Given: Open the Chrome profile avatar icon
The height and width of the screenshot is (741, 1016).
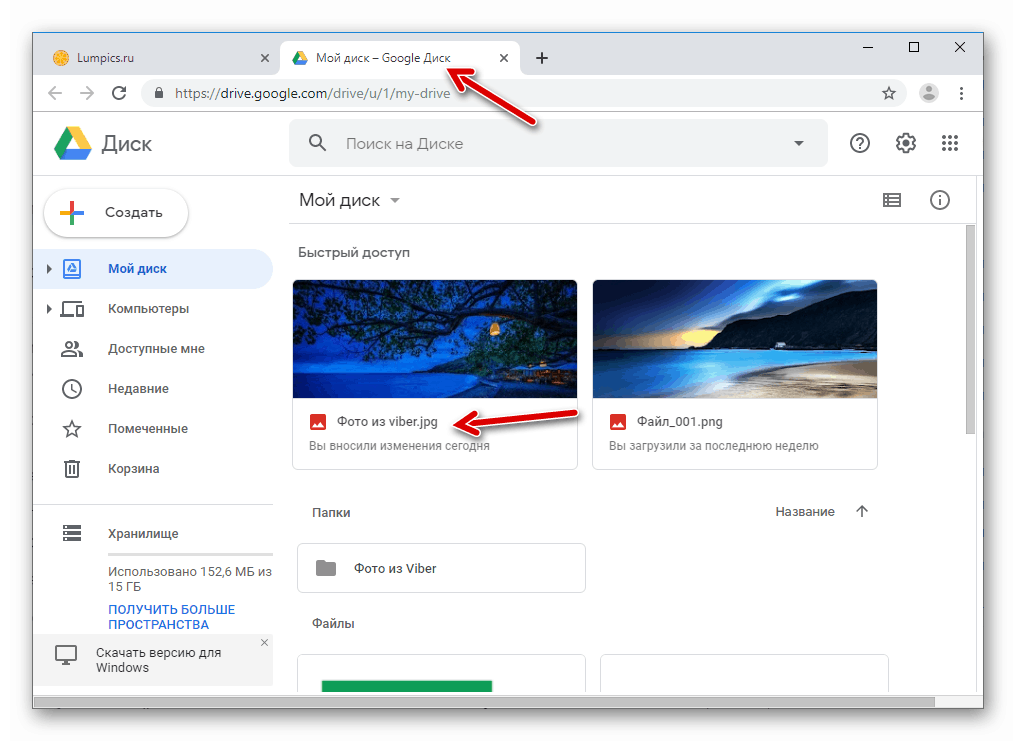Looking at the screenshot, I should [929, 93].
